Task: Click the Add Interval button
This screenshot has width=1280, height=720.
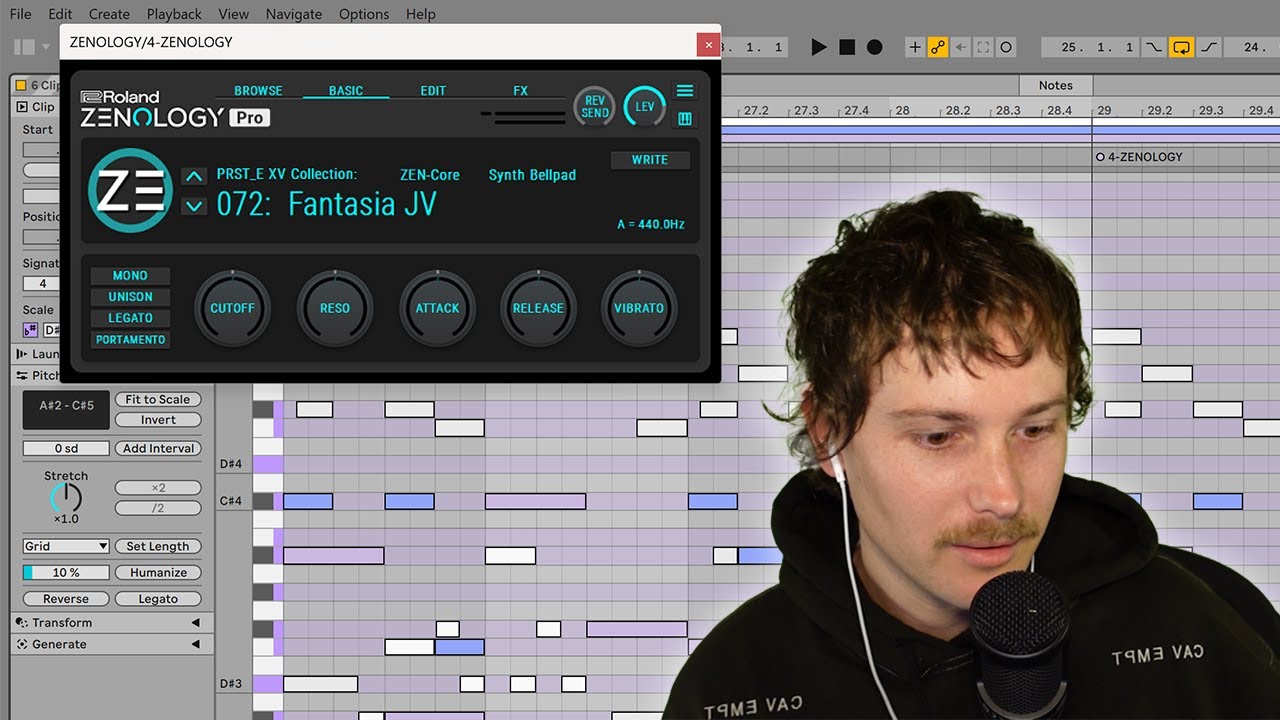Action: coord(158,449)
